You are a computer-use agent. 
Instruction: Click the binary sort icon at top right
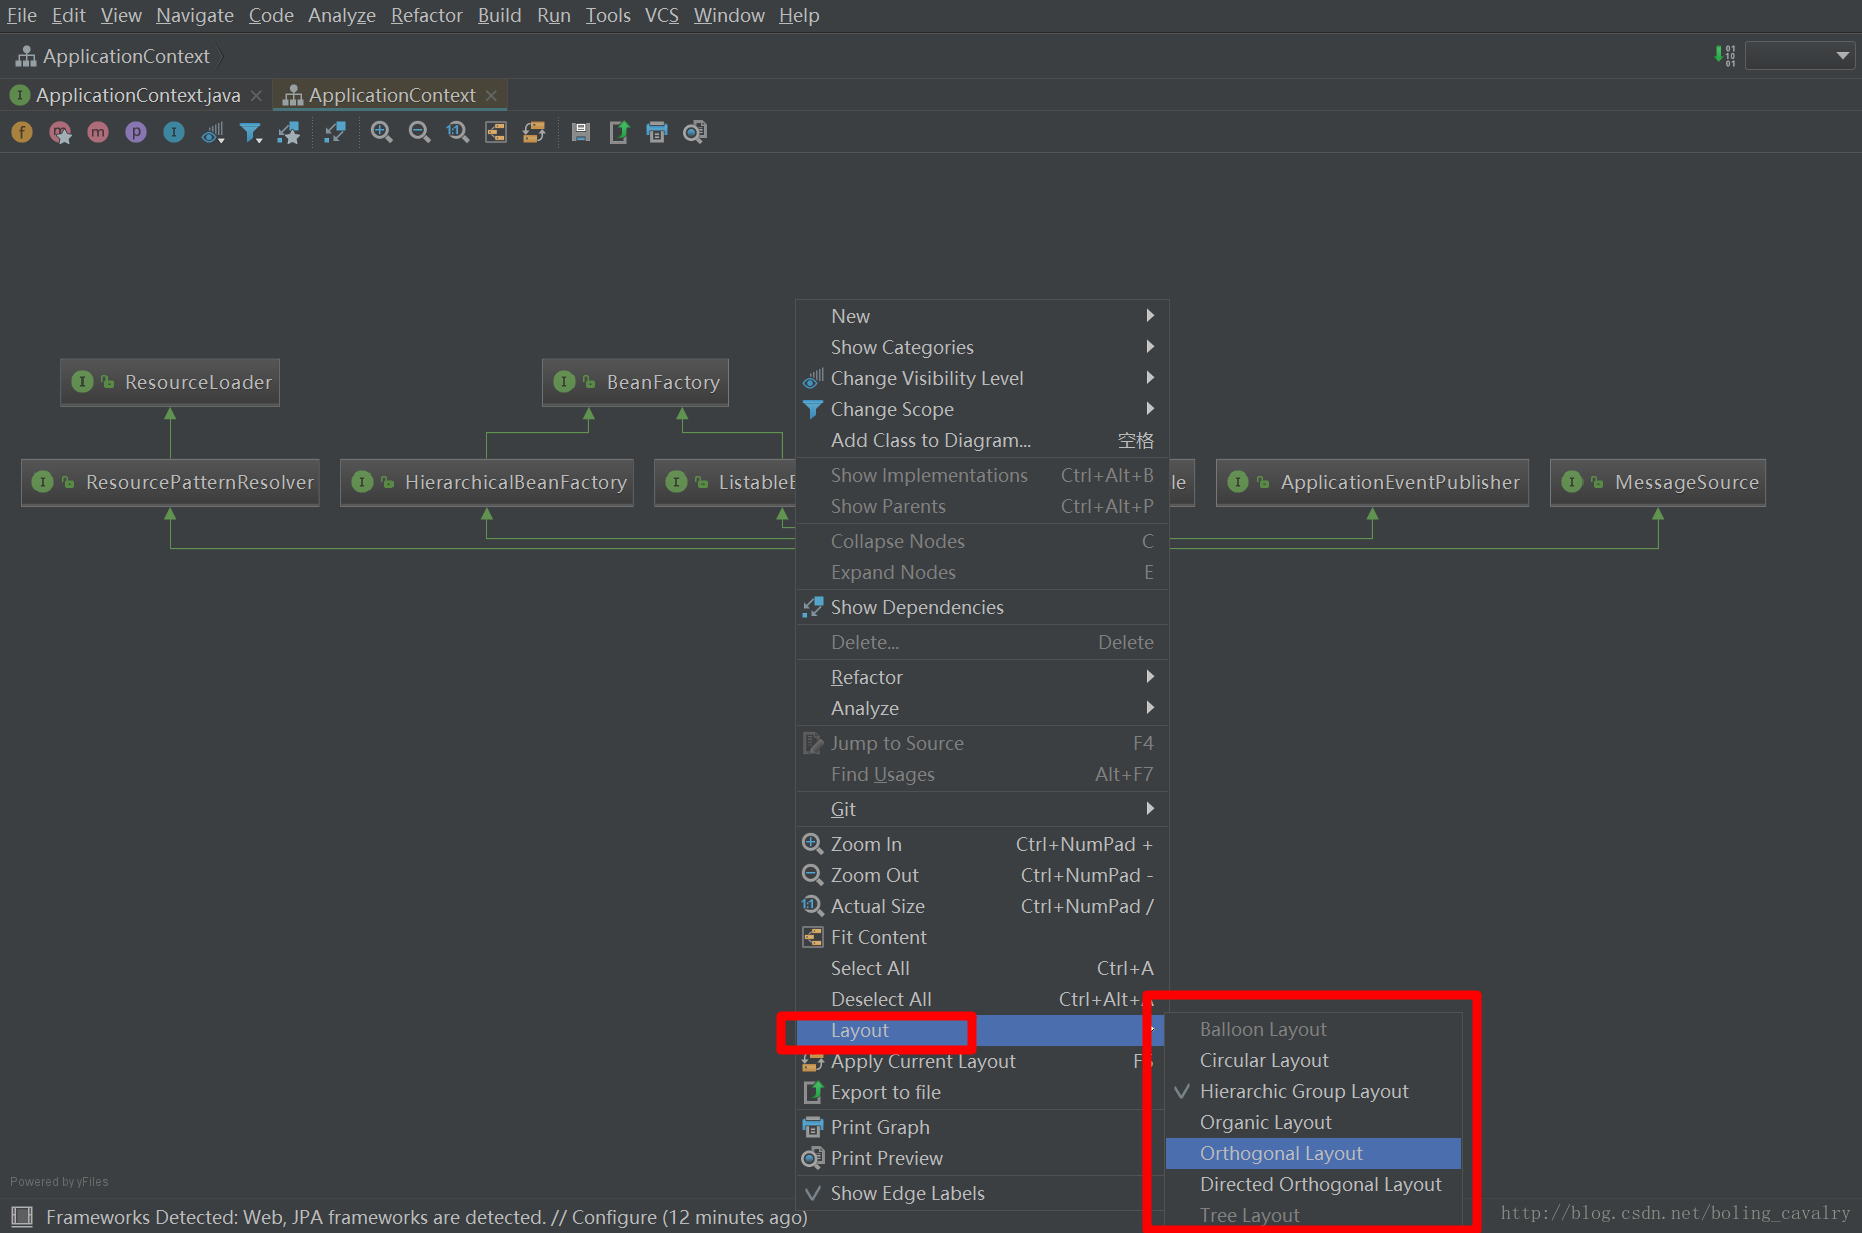coord(1725,55)
